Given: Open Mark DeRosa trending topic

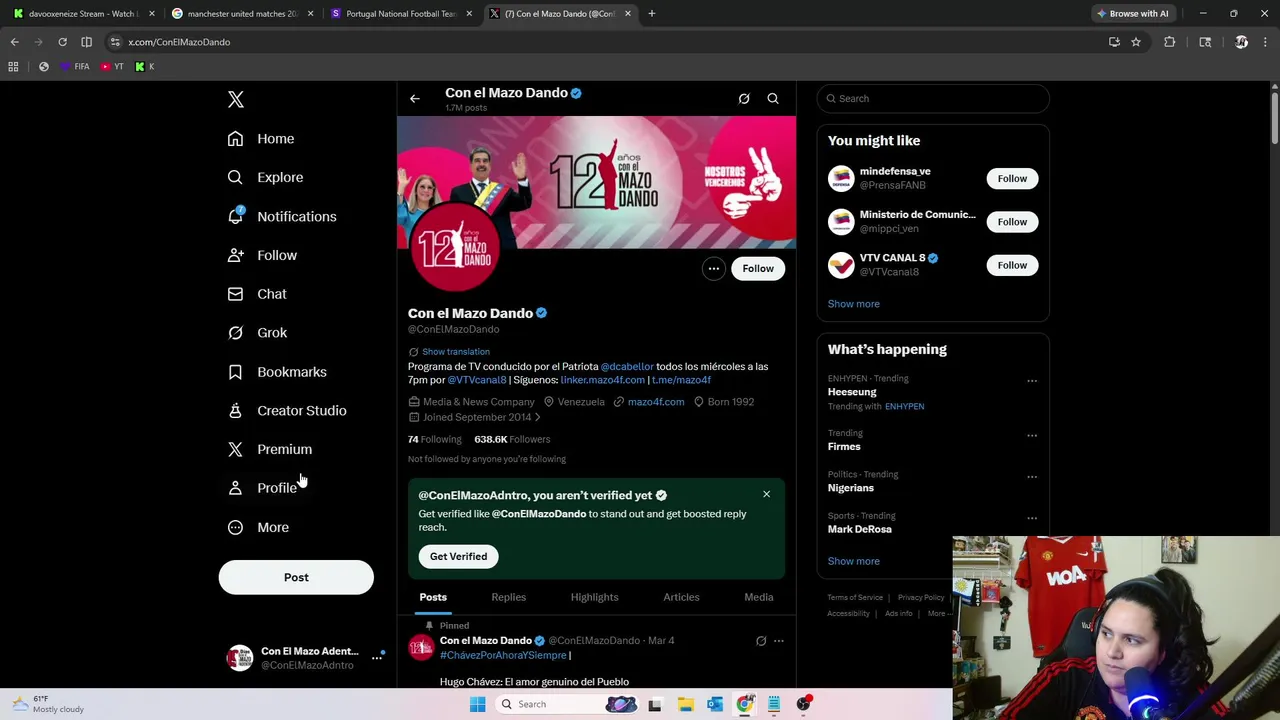Looking at the screenshot, I should point(860,529).
